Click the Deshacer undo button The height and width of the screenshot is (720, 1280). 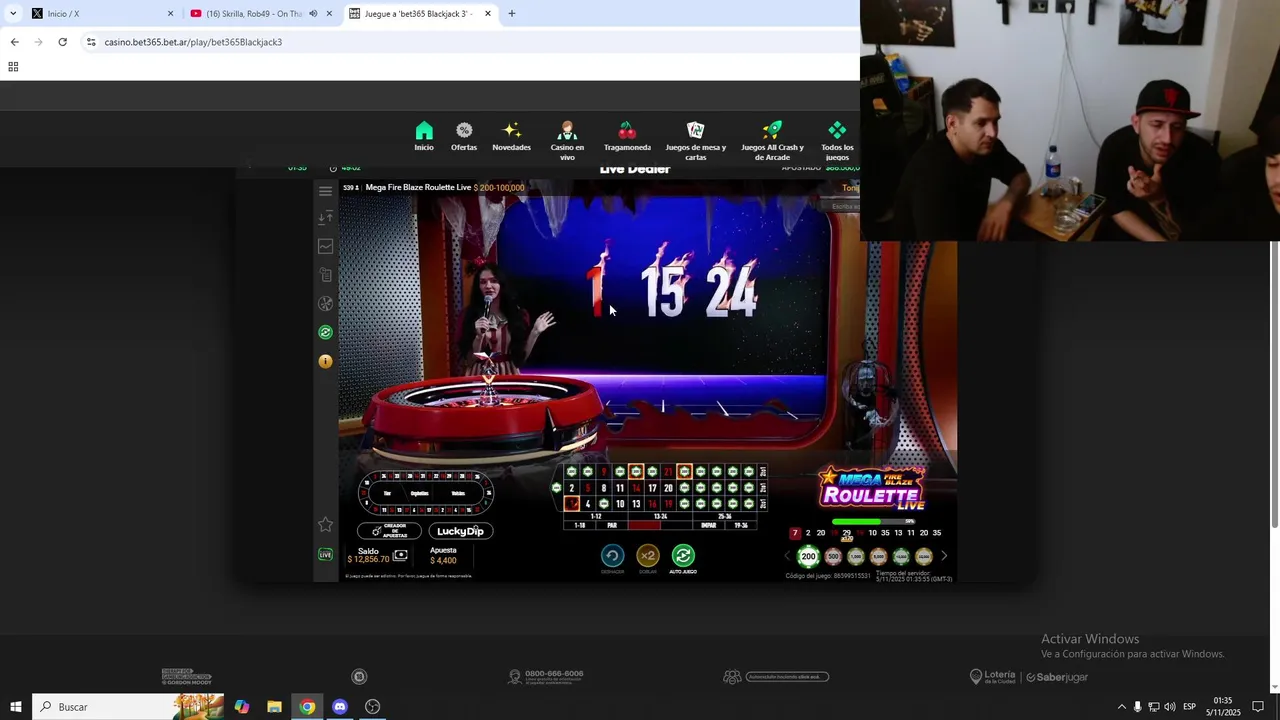[x=612, y=556]
